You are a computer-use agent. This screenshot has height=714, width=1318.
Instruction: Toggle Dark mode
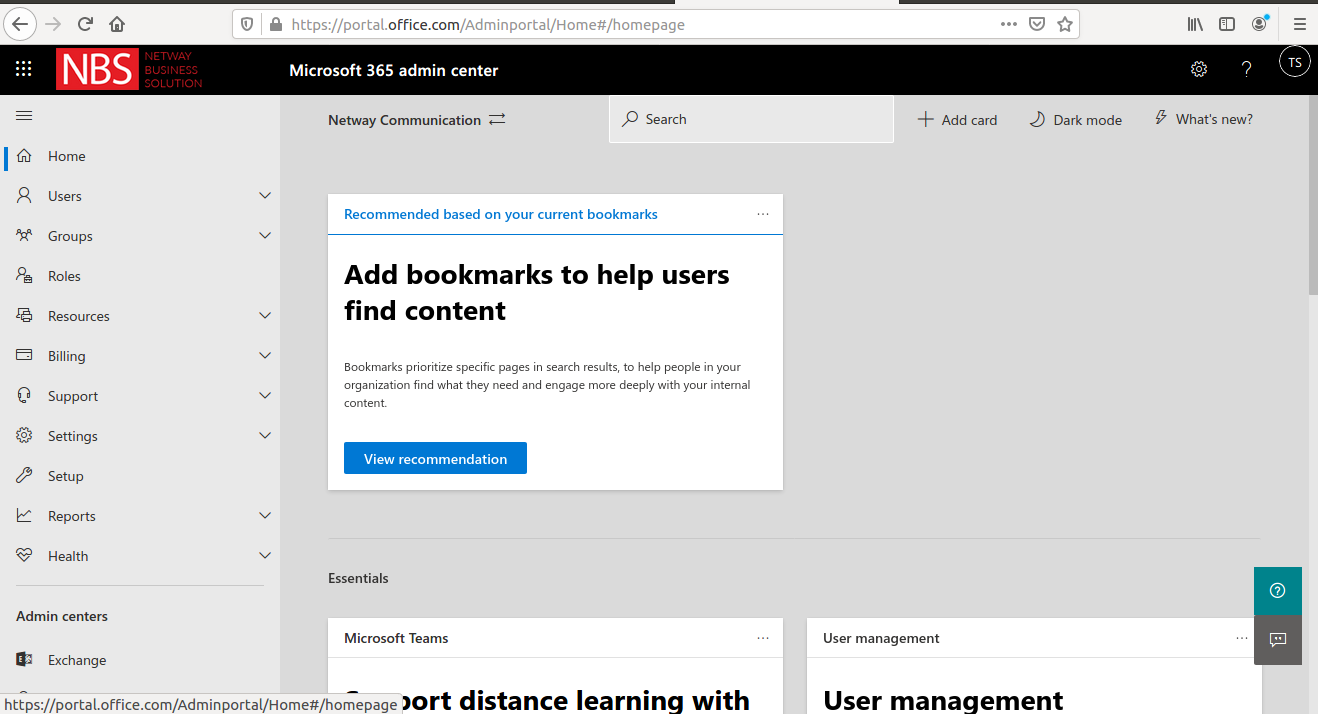[1076, 120]
